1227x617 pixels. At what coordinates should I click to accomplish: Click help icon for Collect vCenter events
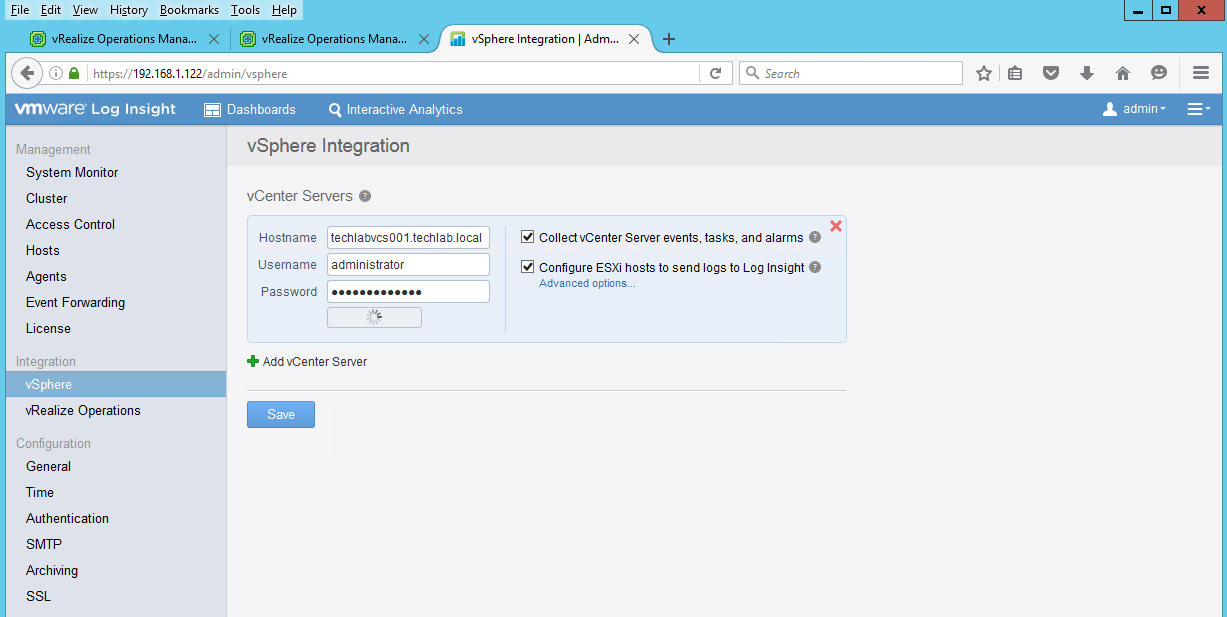point(815,238)
